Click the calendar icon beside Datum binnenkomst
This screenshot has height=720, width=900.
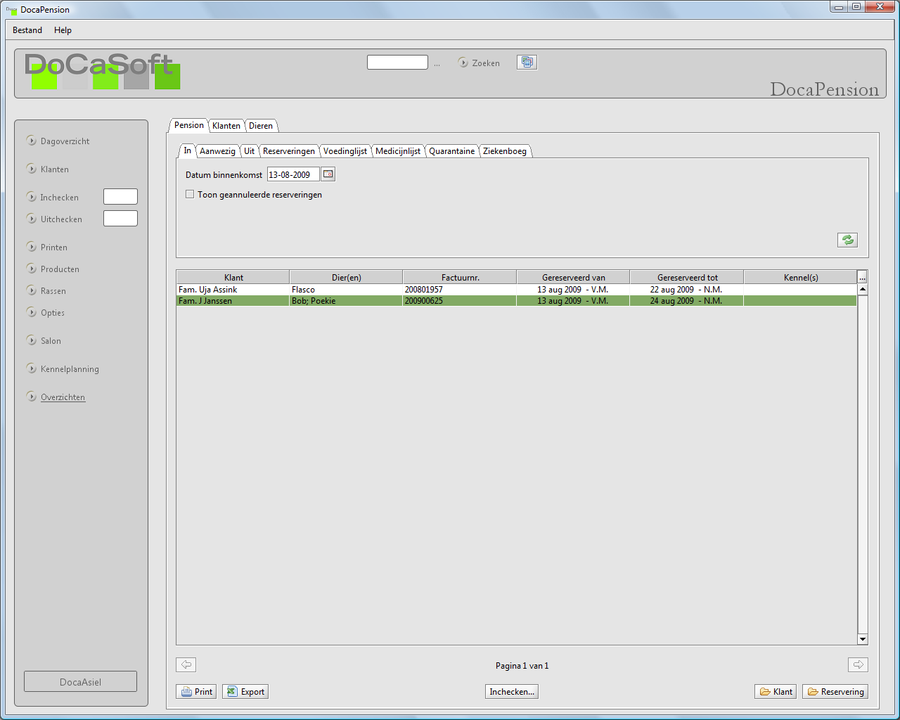(x=328, y=174)
